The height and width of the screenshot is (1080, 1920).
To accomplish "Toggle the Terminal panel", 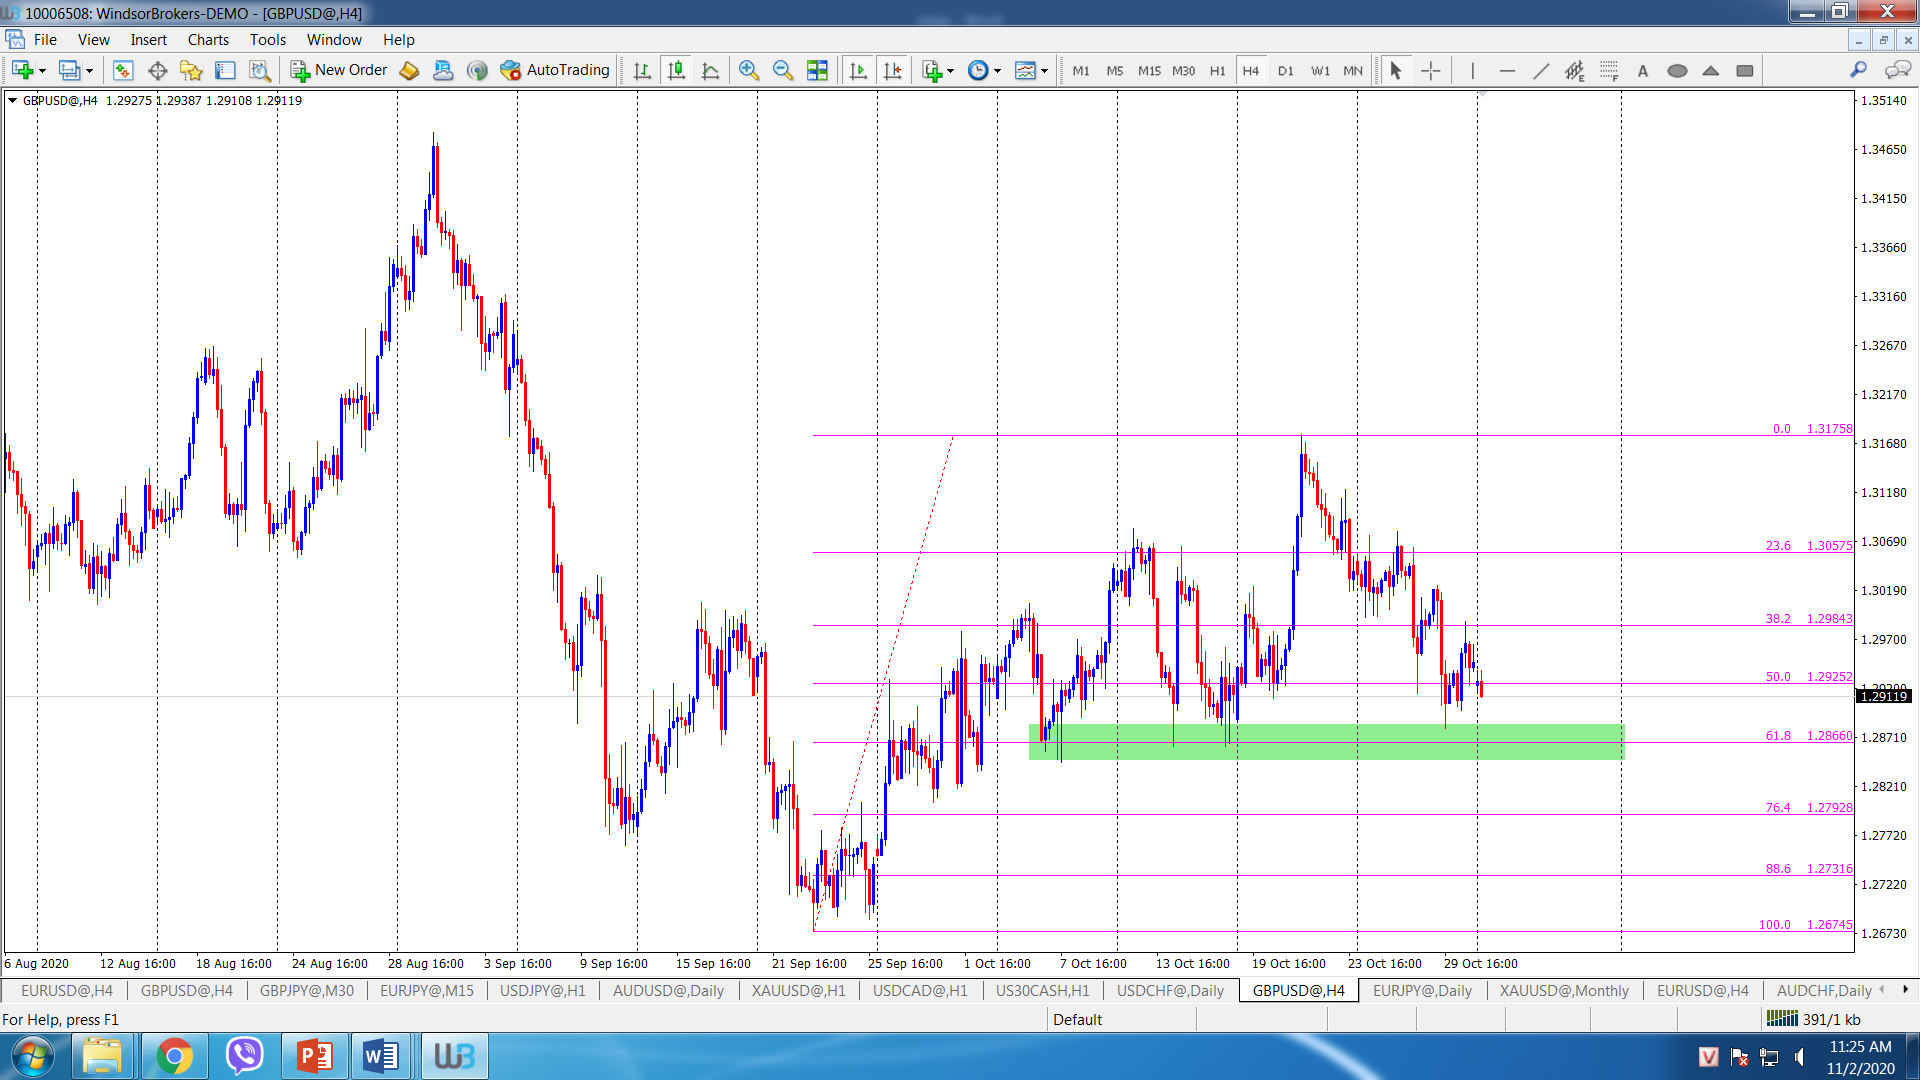I will click(x=225, y=70).
